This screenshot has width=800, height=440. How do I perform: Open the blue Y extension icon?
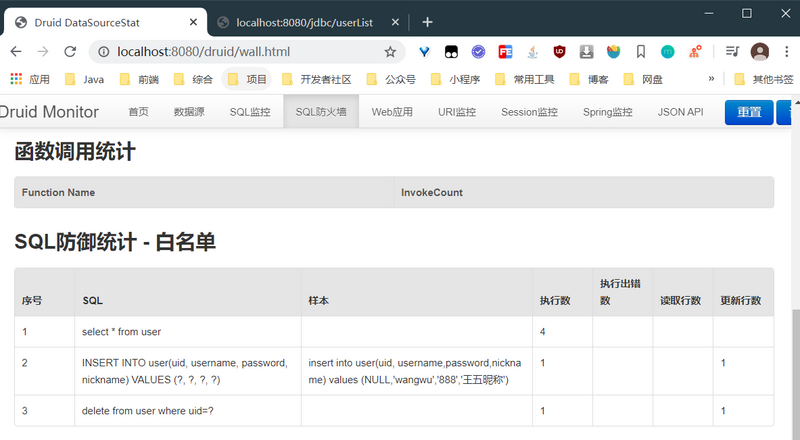coord(424,52)
